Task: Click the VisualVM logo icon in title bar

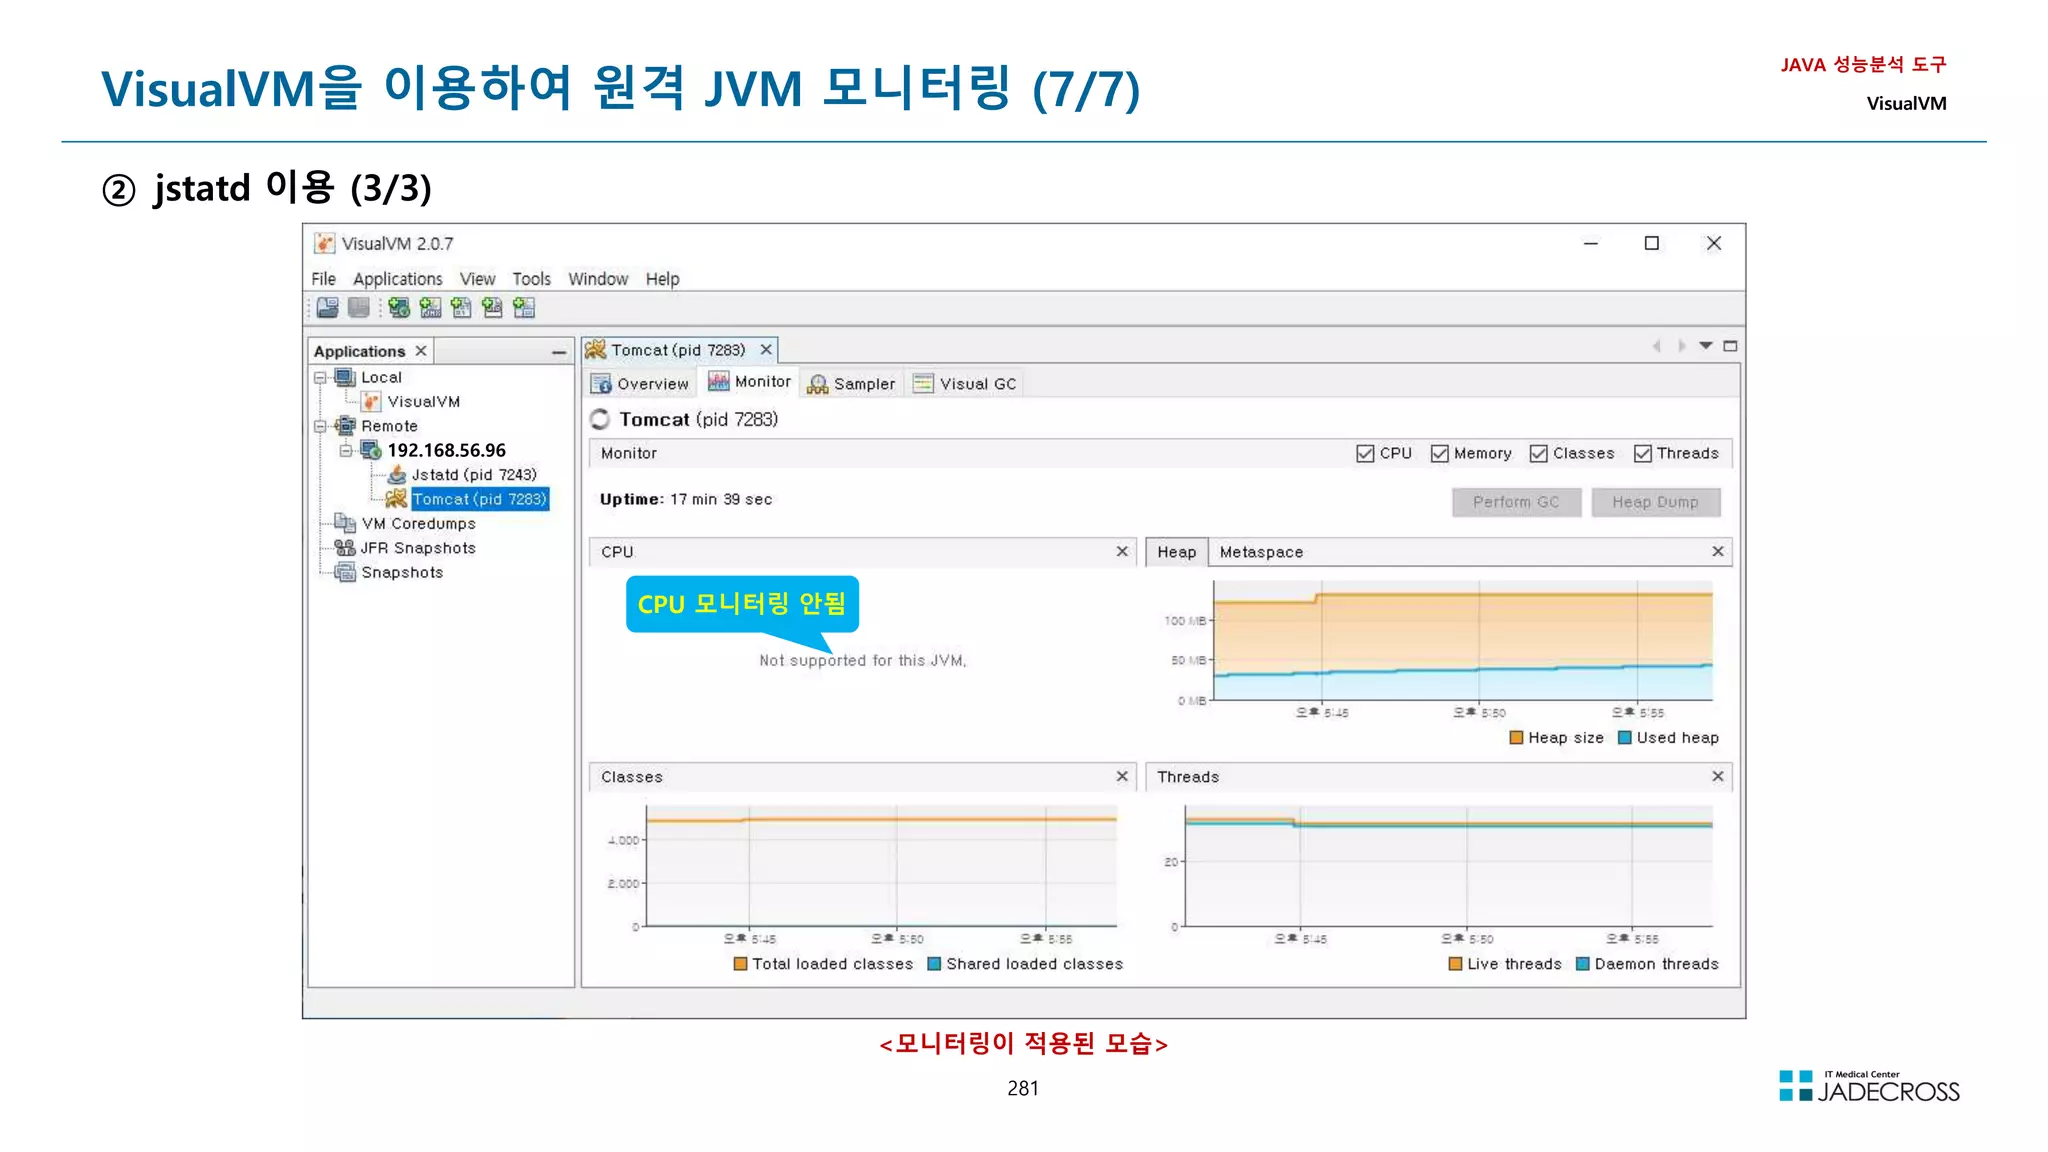Action: click(324, 243)
